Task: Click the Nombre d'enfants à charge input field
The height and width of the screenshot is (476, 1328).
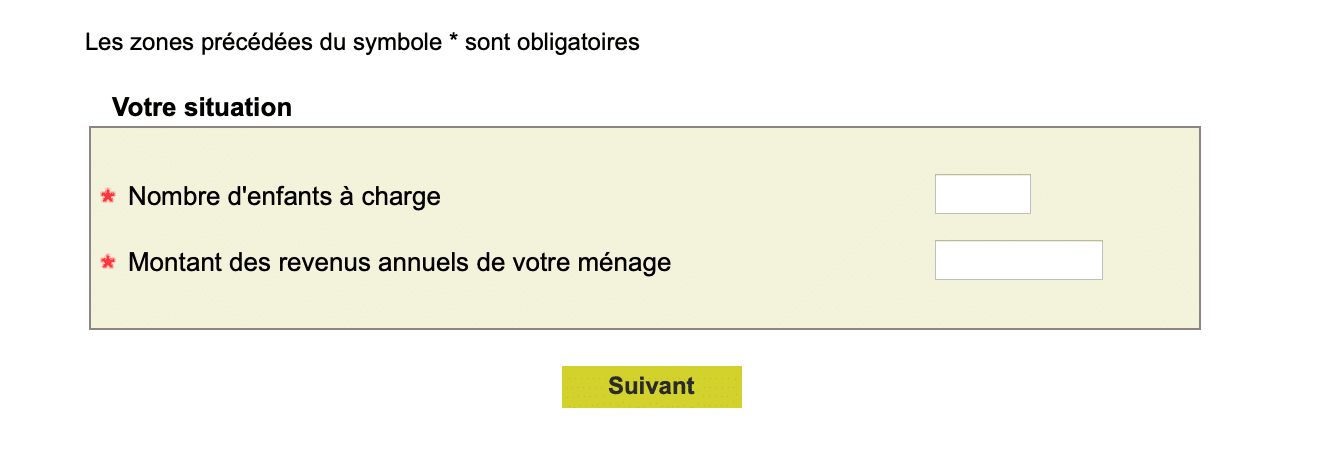Action: [x=982, y=194]
